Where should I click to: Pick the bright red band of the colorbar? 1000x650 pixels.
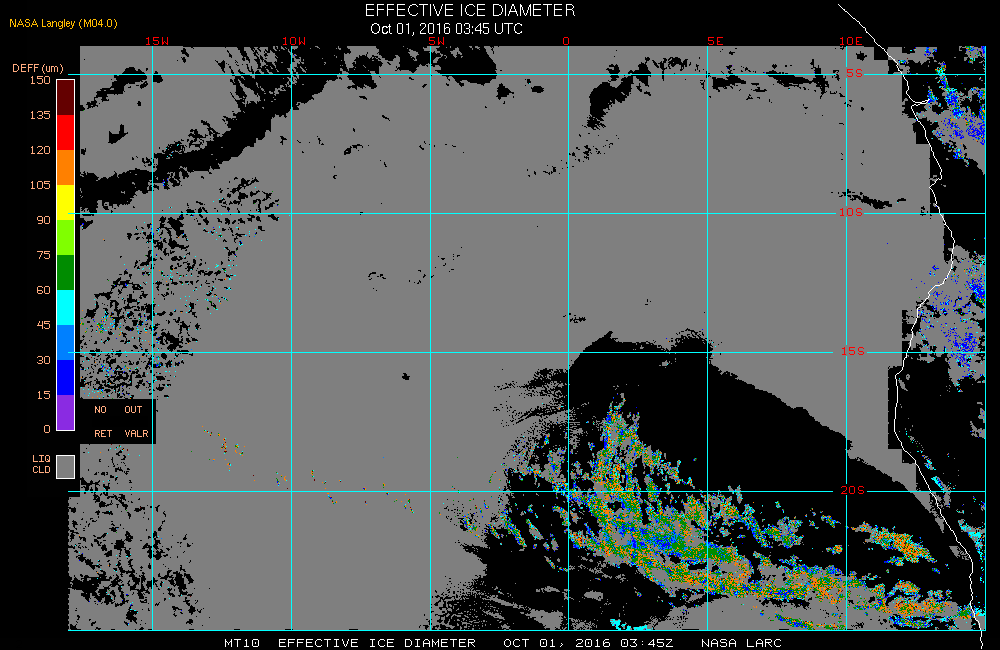click(66, 133)
